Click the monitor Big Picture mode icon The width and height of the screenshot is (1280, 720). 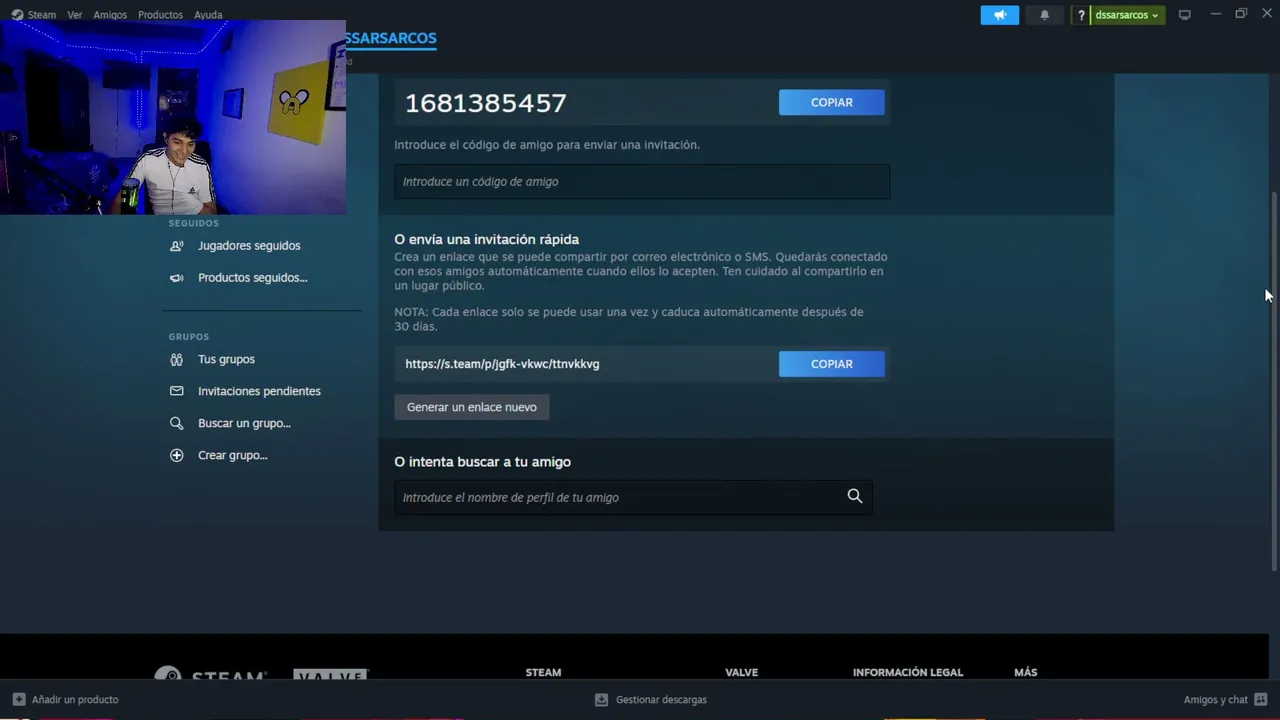point(1185,15)
